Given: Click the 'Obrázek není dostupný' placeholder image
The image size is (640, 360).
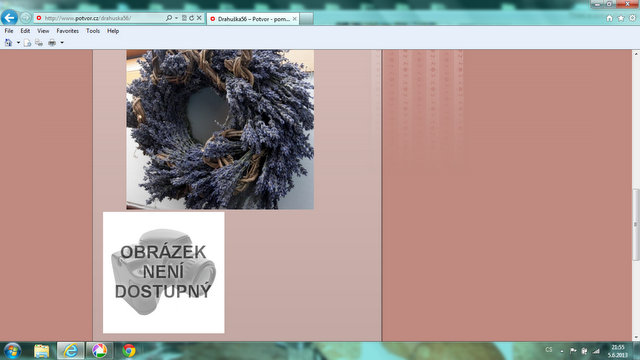Looking at the screenshot, I should pos(164,273).
